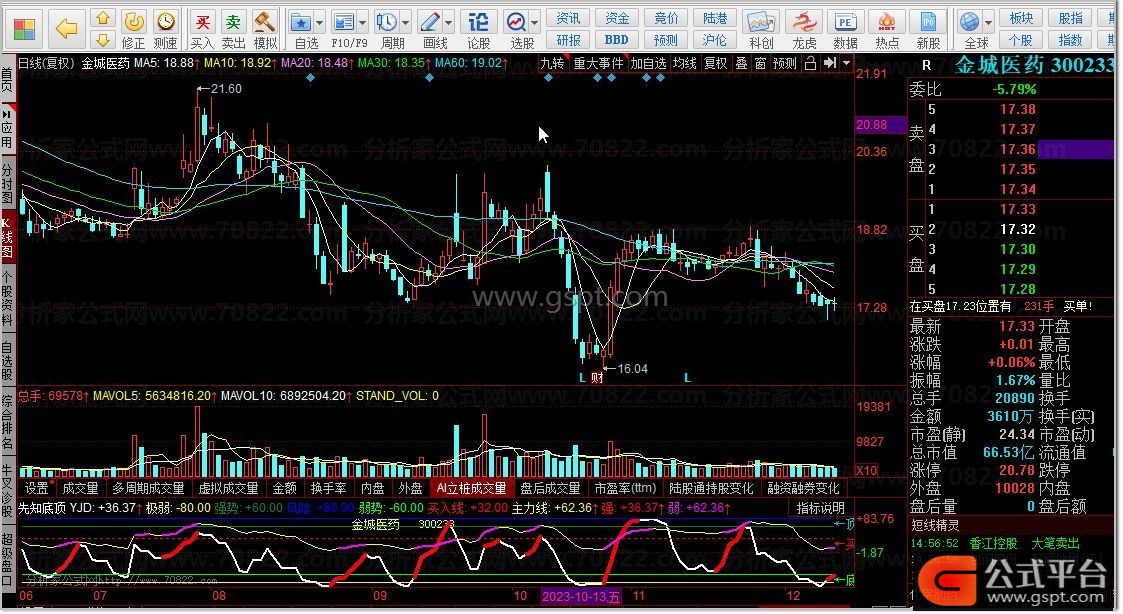Open the chart toolbar's end dropdown arrow

[847, 63]
